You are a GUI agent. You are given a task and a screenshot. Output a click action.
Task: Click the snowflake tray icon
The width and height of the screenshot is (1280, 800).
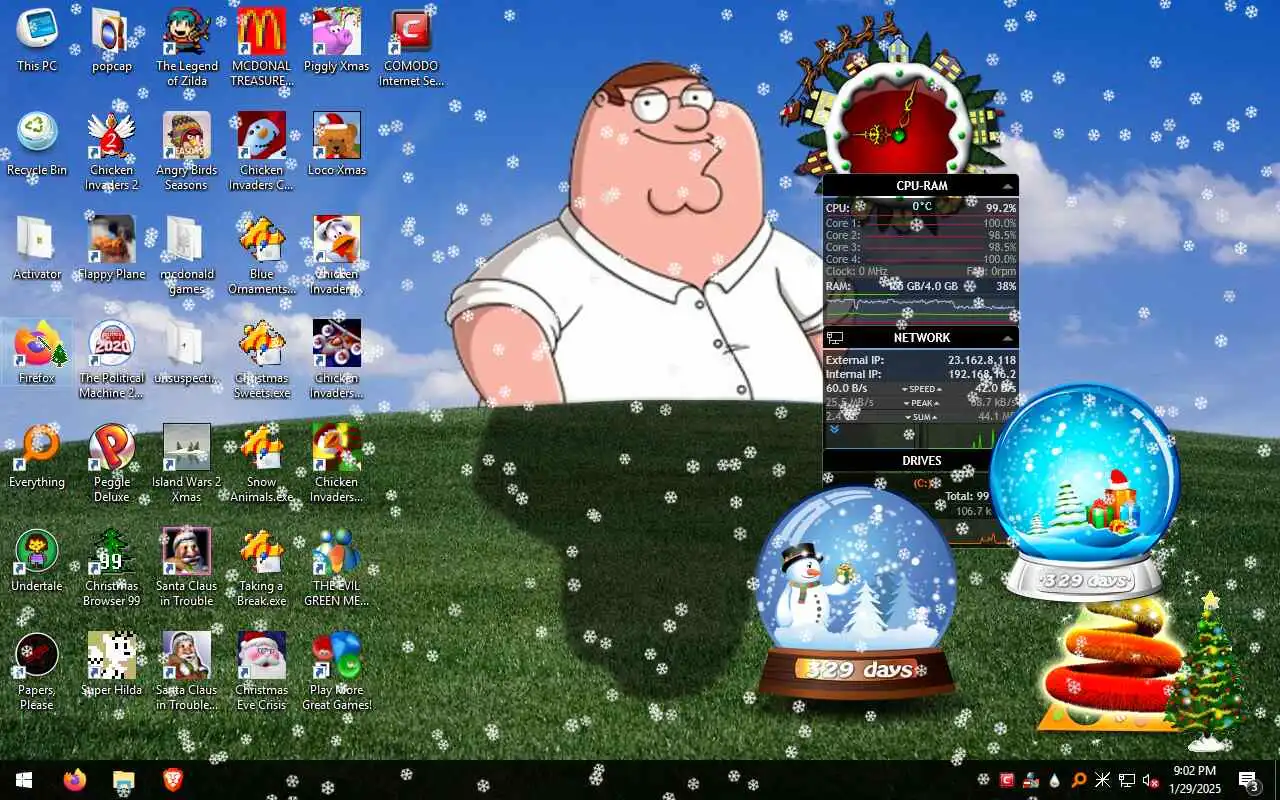pyautogui.click(x=982, y=780)
